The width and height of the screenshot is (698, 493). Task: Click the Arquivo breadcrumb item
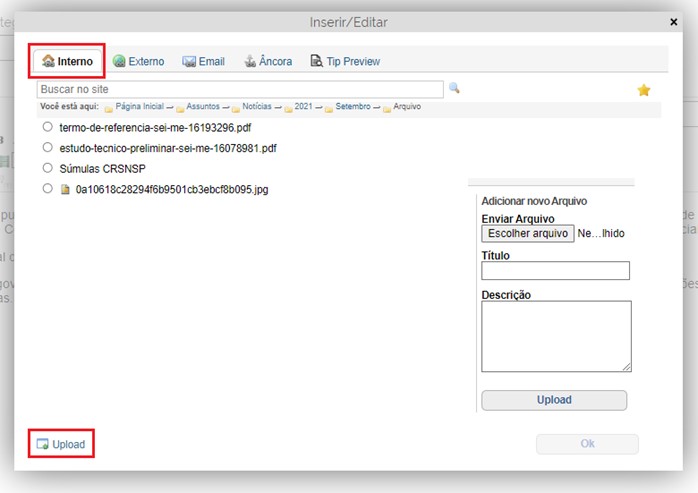[406, 106]
